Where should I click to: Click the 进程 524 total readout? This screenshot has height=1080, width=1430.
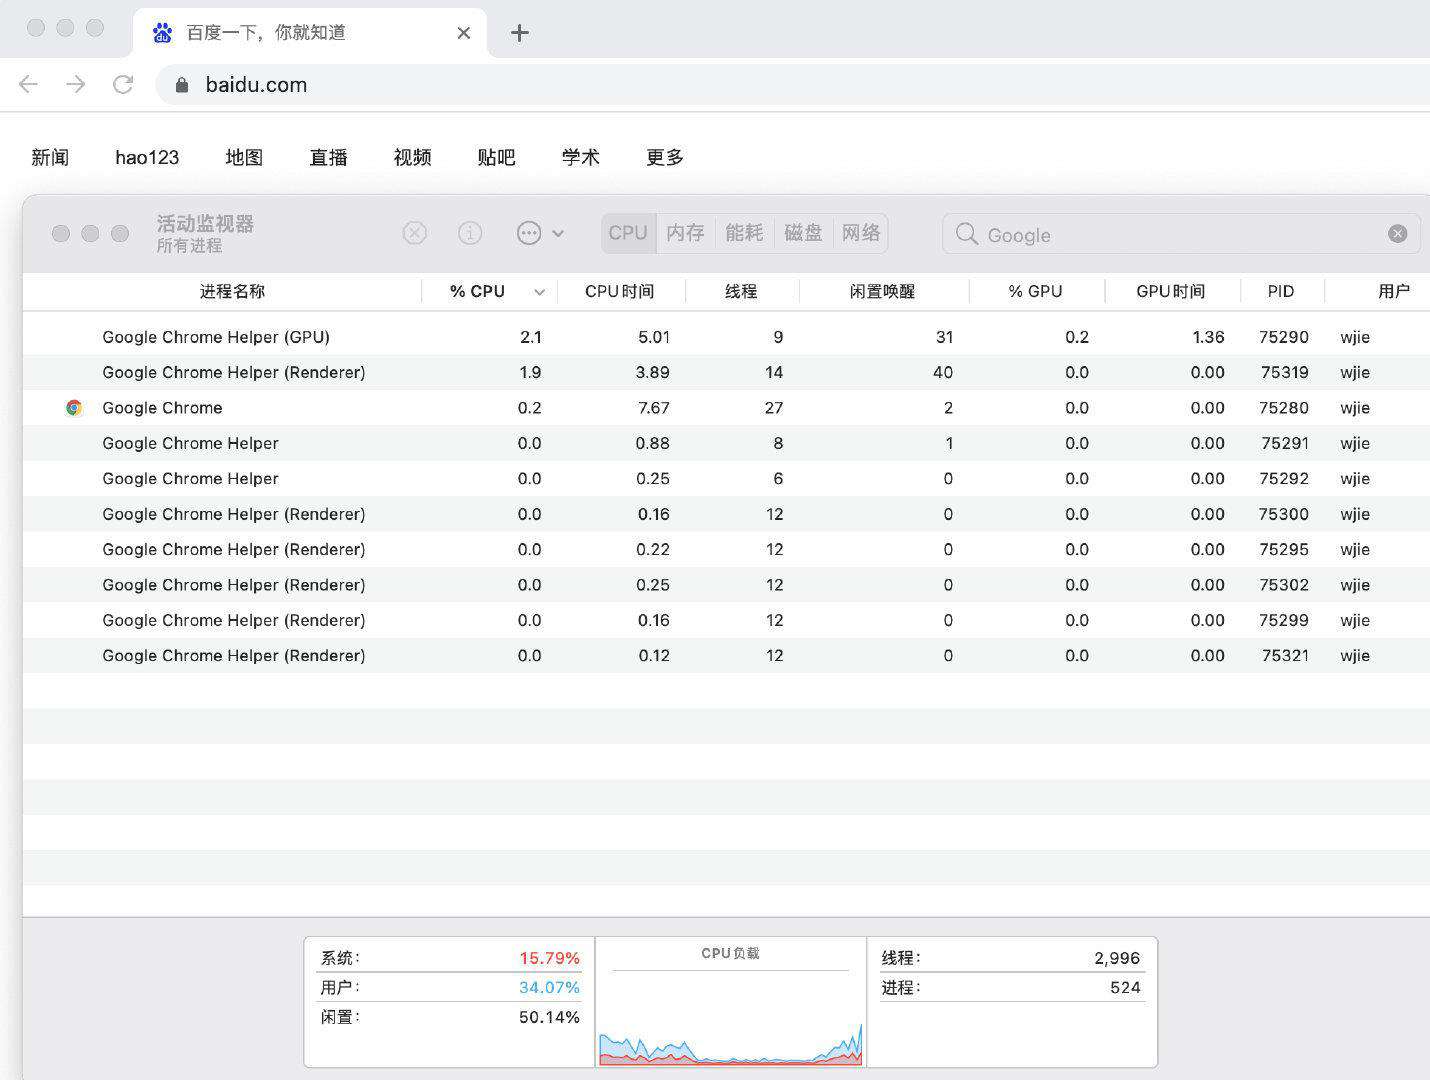coord(1011,987)
